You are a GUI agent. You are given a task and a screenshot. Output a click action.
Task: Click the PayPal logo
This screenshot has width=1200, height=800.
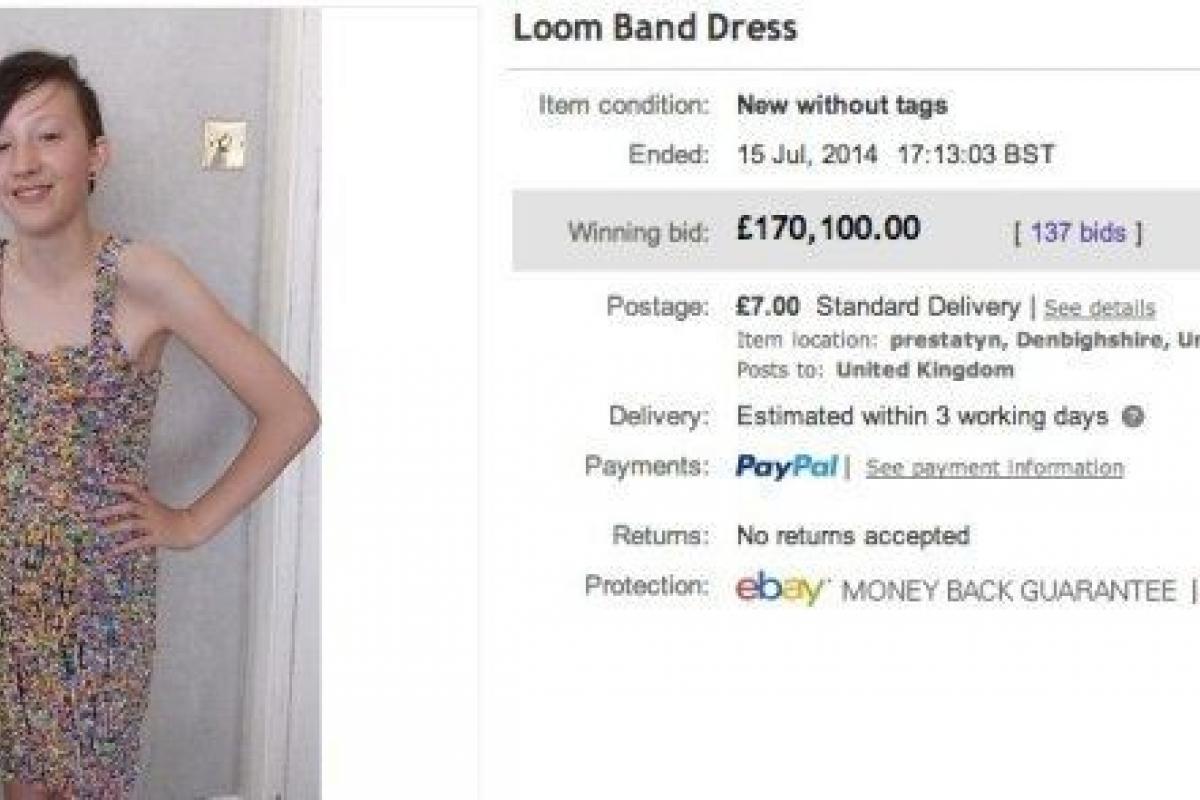[787, 467]
